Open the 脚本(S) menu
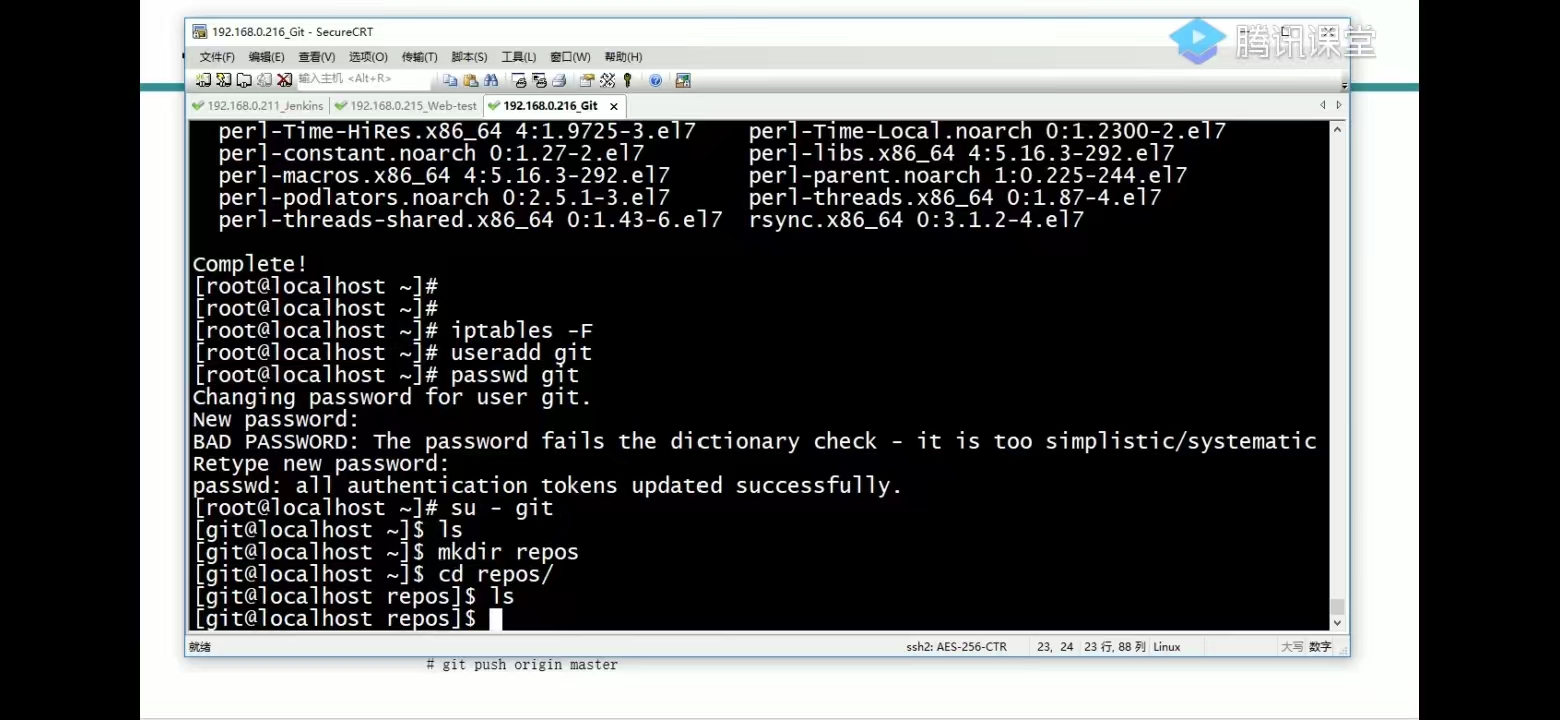1560x720 pixels. pyautogui.click(x=469, y=57)
